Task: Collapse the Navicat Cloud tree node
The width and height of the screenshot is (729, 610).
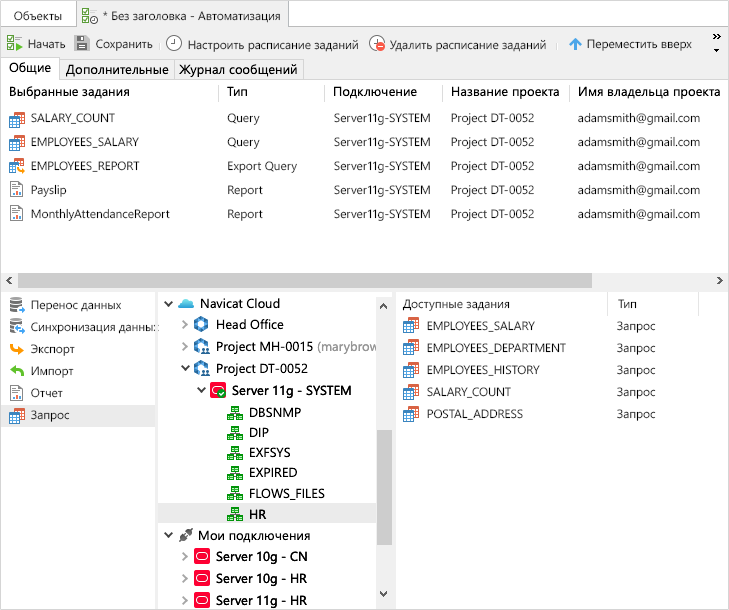Action: [167, 304]
